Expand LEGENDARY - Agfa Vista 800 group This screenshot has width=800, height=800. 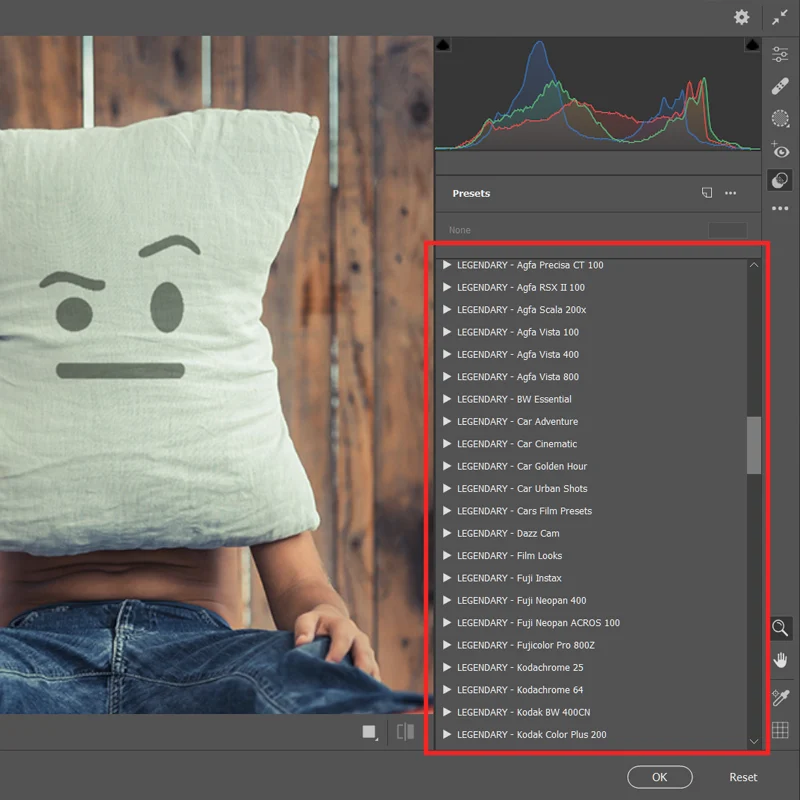point(447,377)
